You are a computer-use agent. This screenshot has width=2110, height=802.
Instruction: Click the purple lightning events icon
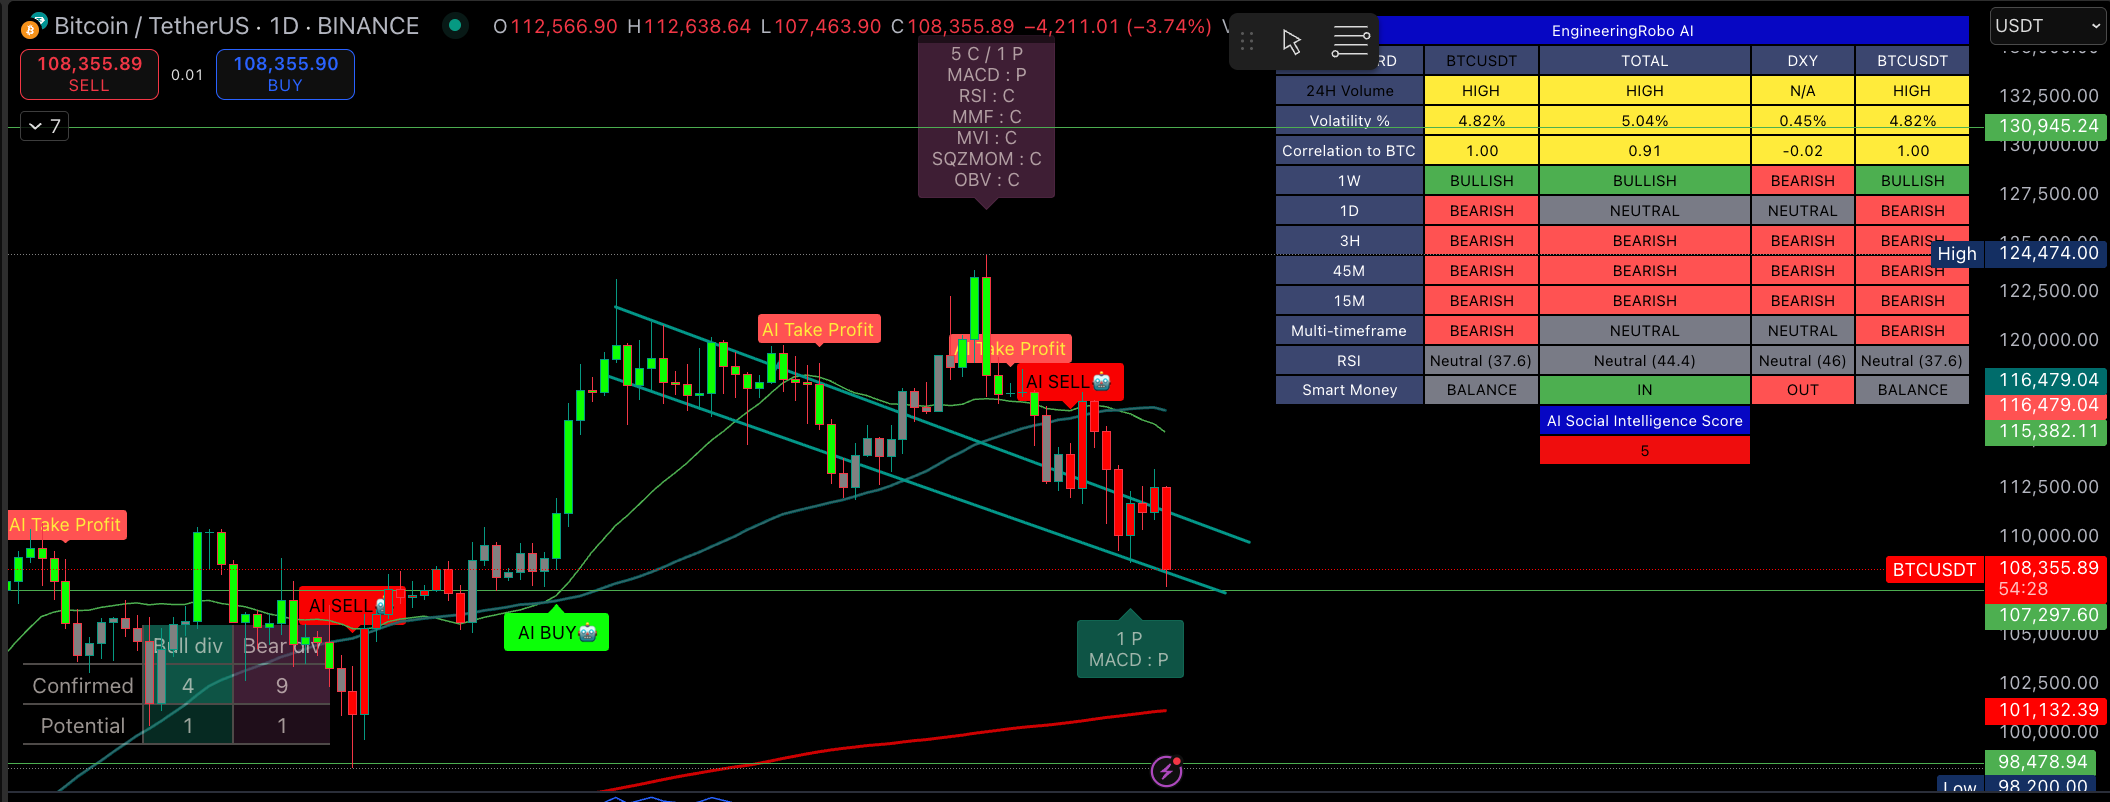(x=1167, y=771)
